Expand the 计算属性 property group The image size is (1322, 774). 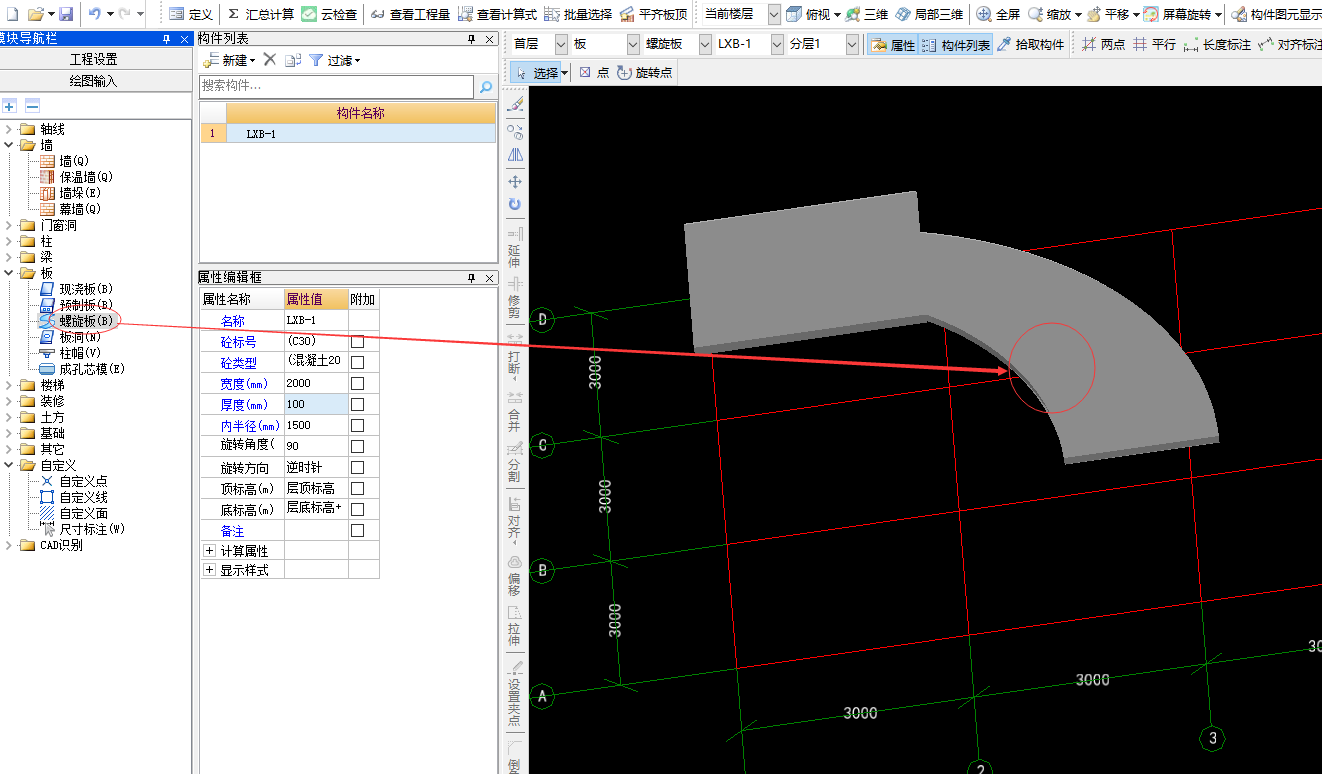point(209,551)
